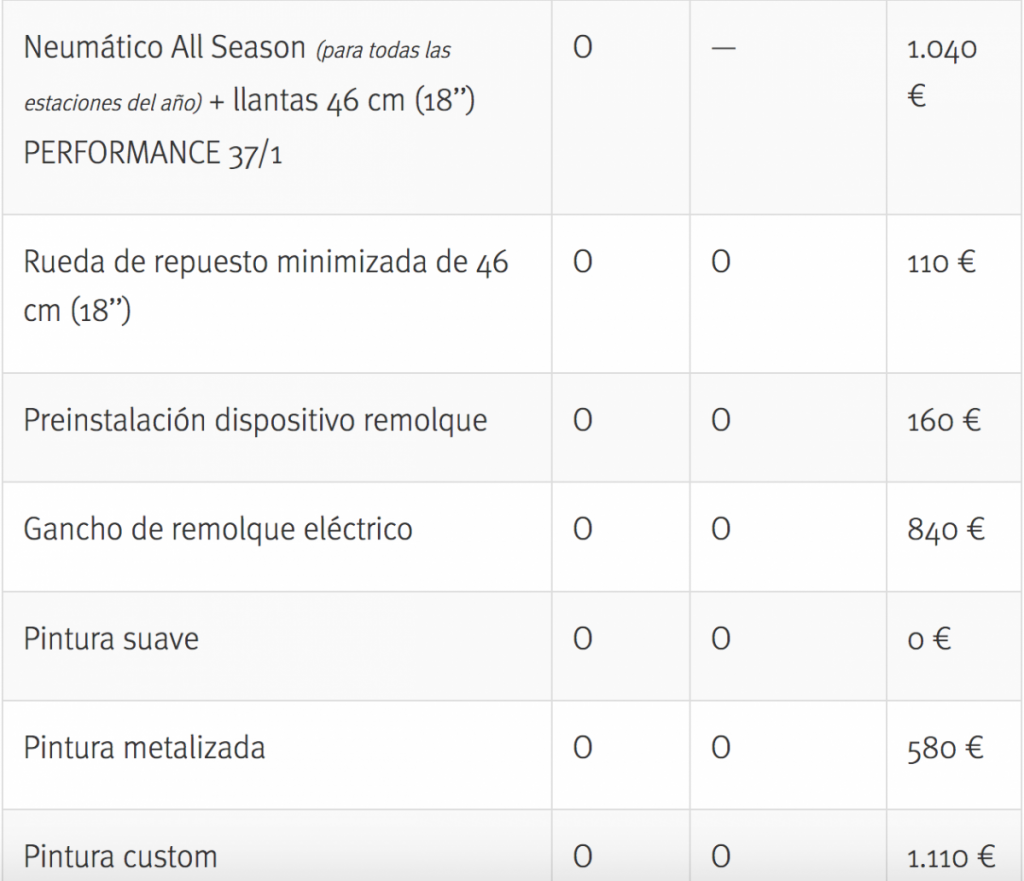Click the 160 € price
Image resolution: width=1024 pixels, height=881 pixels.
pos(943,421)
